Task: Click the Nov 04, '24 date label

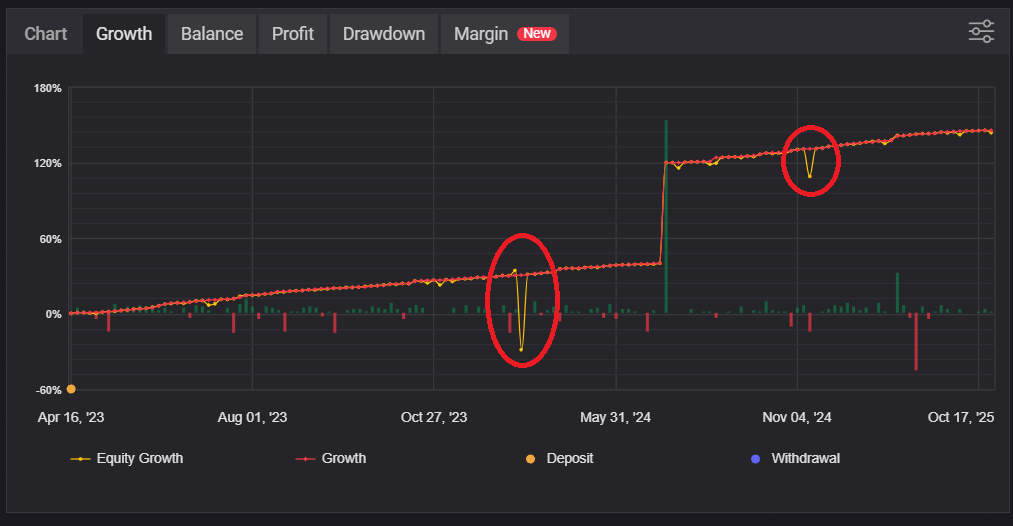Action: 797,417
